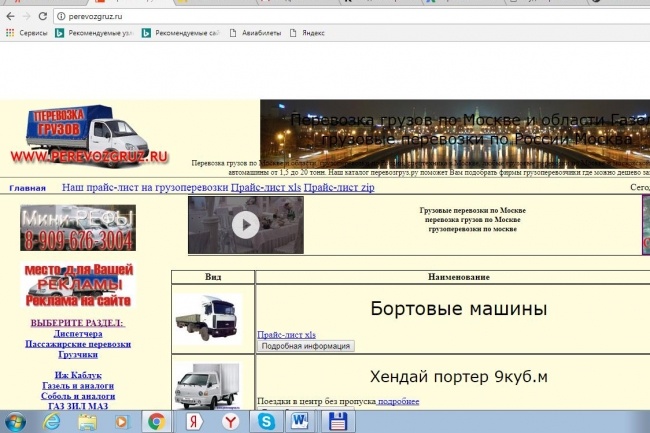The image size is (650, 433).
Task: Click the Наименование column header
Action: pyautogui.click(x=458, y=277)
